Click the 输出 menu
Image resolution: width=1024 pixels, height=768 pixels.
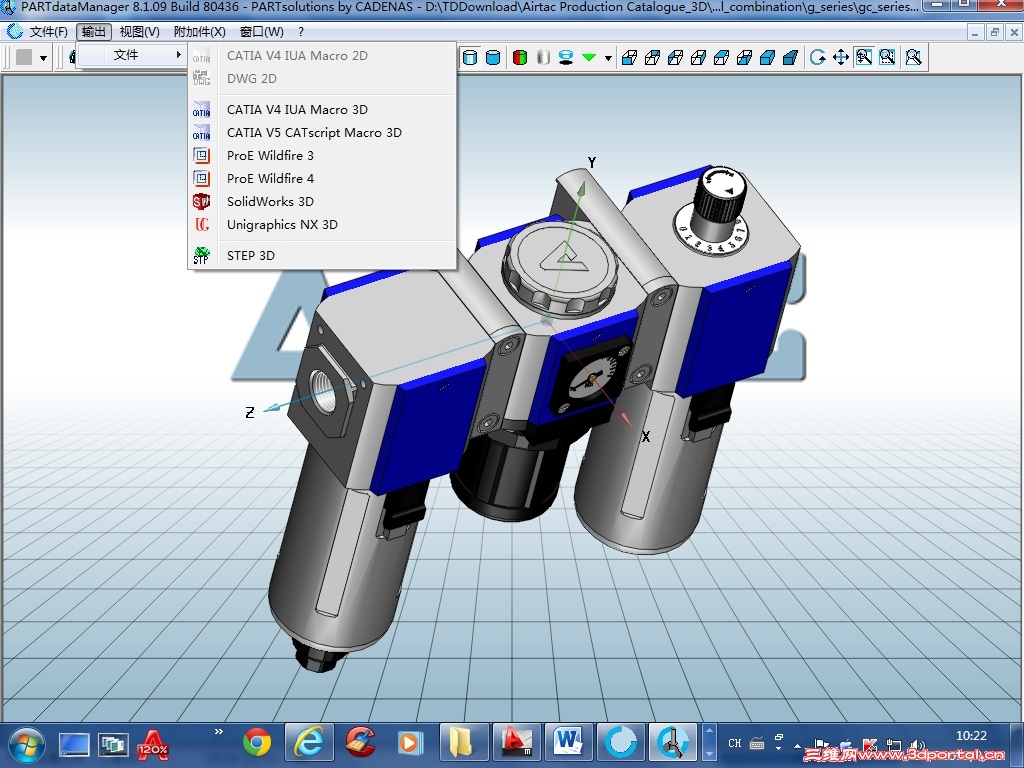coord(94,31)
